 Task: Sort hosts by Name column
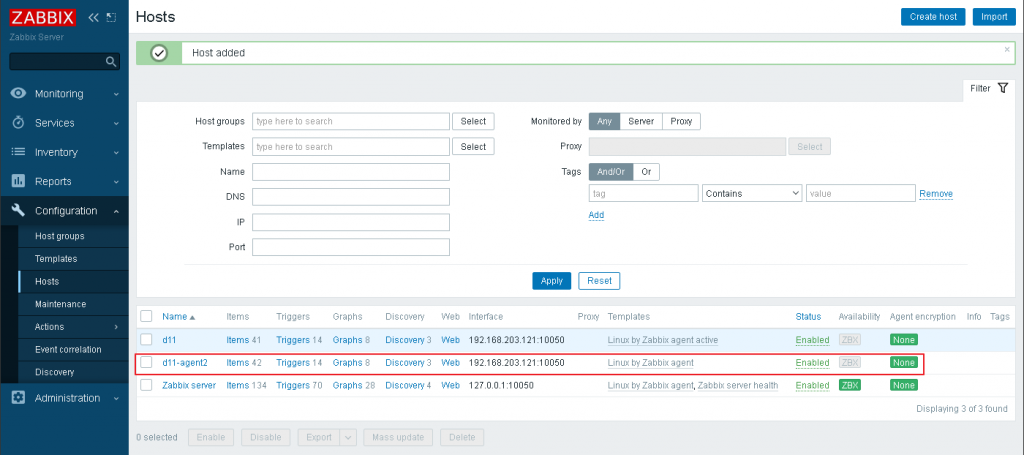[x=178, y=317]
